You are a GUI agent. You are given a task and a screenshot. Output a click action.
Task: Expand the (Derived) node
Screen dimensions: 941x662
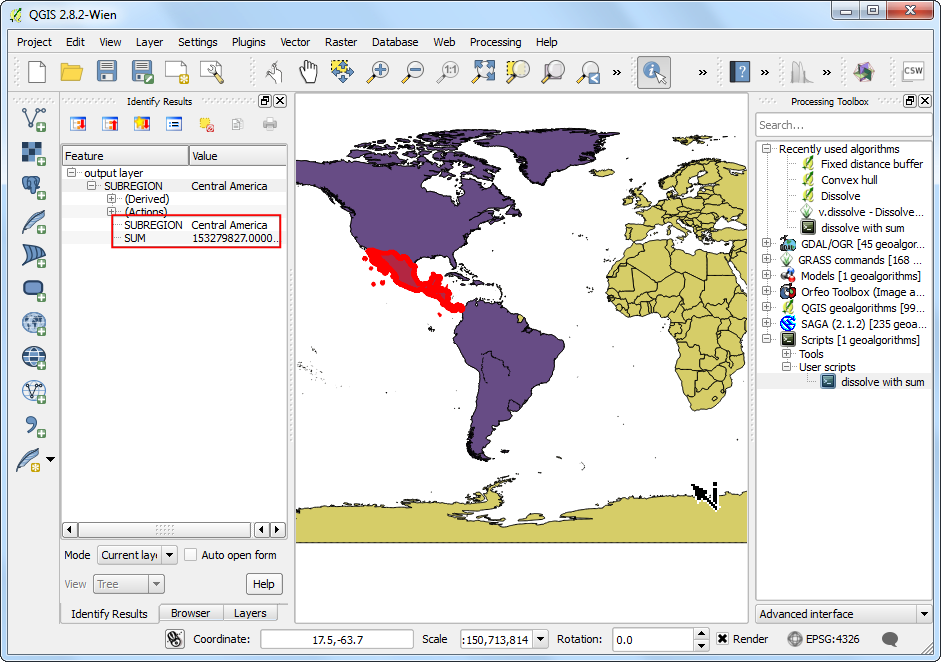(112, 199)
